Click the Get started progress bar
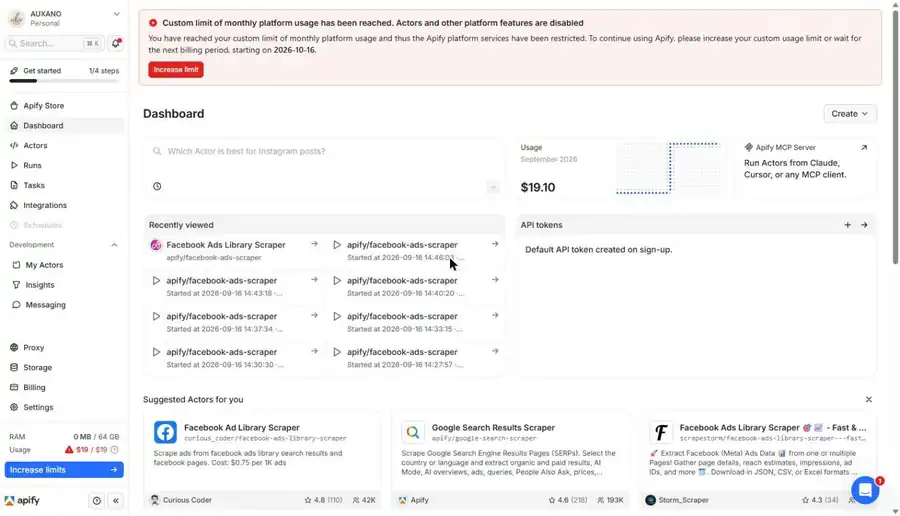Viewport: 900px width, 516px height. click(x=64, y=81)
